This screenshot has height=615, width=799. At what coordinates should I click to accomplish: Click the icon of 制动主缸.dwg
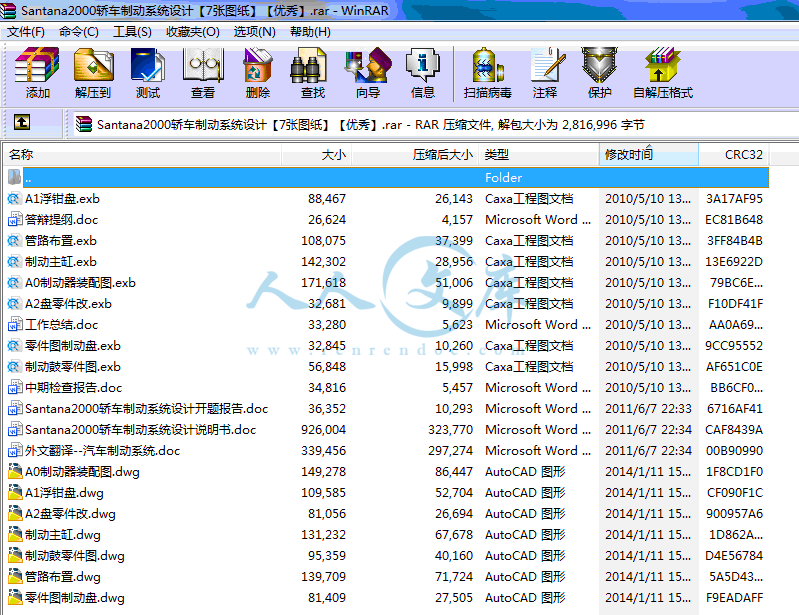coord(15,534)
